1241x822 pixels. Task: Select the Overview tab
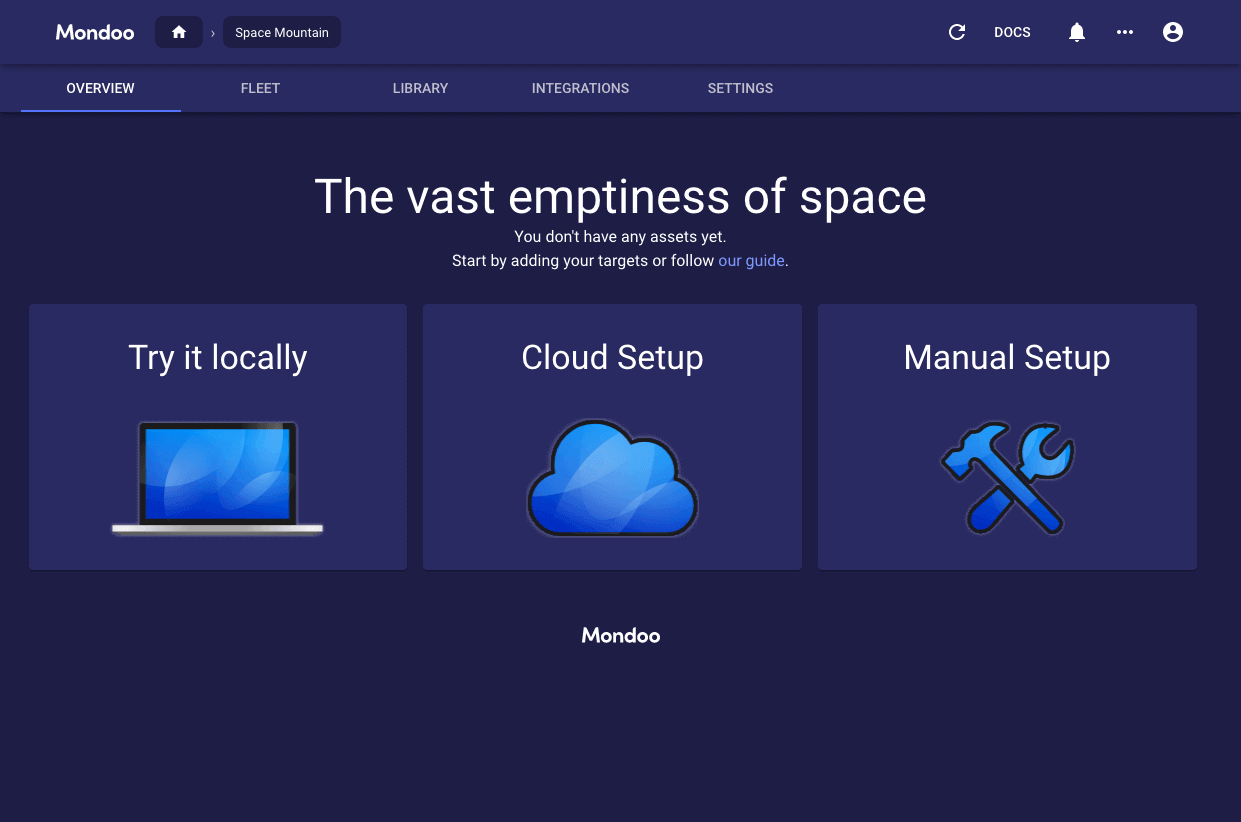pyautogui.click(x=100, y=88)
